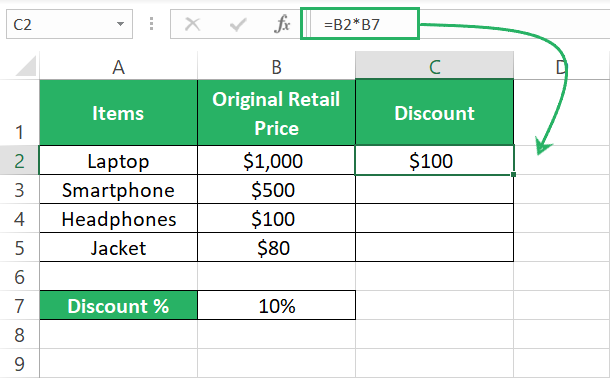Select row 7 header
Screen dimensions: 610x378
pos(19,305)
